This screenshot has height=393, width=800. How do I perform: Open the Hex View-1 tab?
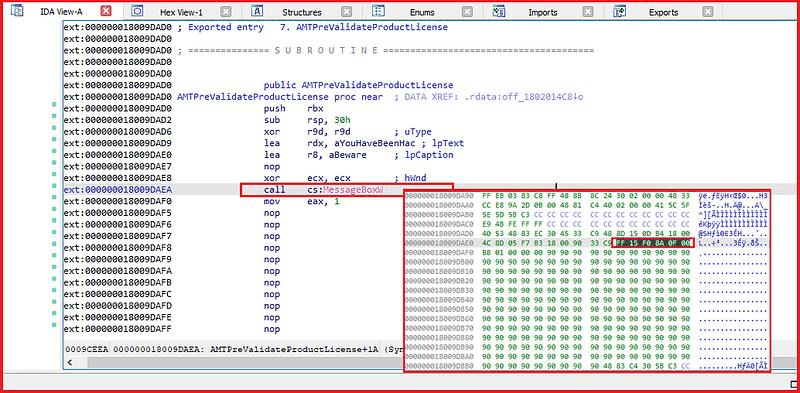coord(181,12)
